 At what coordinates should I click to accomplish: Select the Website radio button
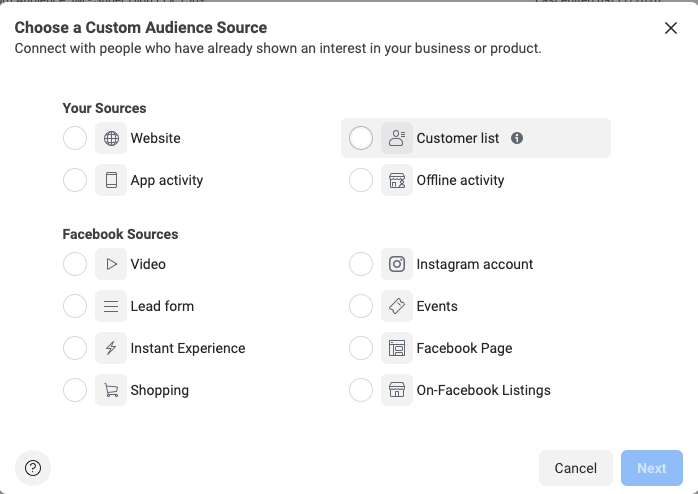(75, 138)
